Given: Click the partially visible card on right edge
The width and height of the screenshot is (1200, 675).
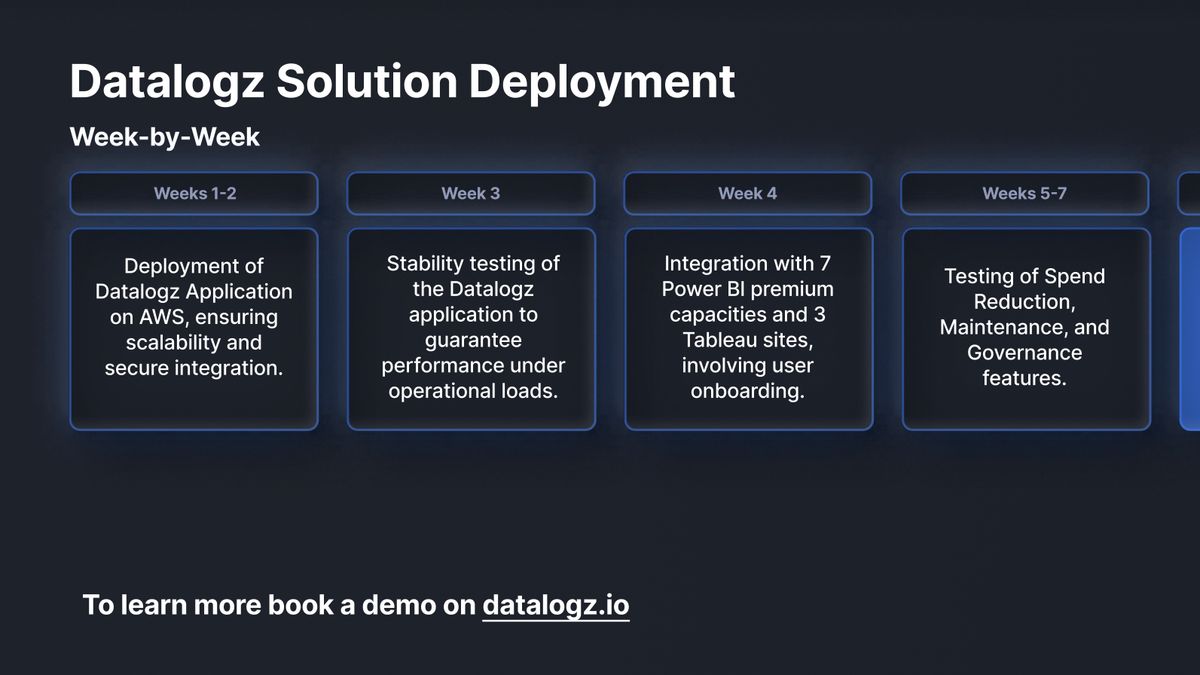Looking at the screenshot, I should click(1192, 328).
